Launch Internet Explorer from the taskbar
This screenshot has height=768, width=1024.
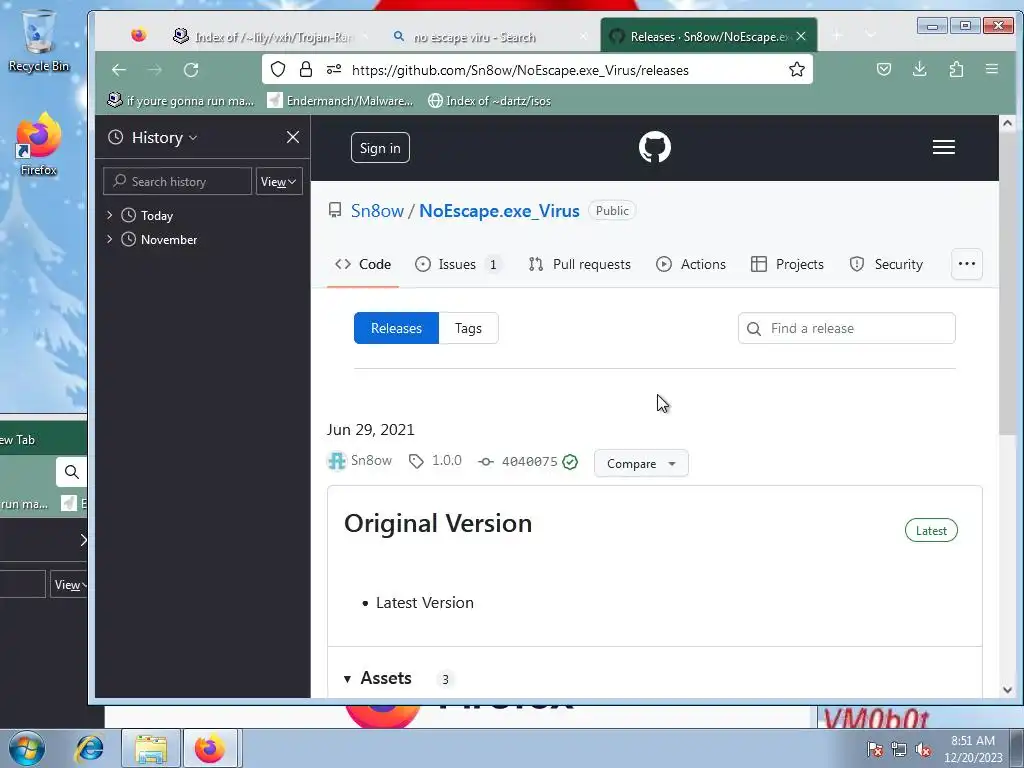tap(89, 748)
